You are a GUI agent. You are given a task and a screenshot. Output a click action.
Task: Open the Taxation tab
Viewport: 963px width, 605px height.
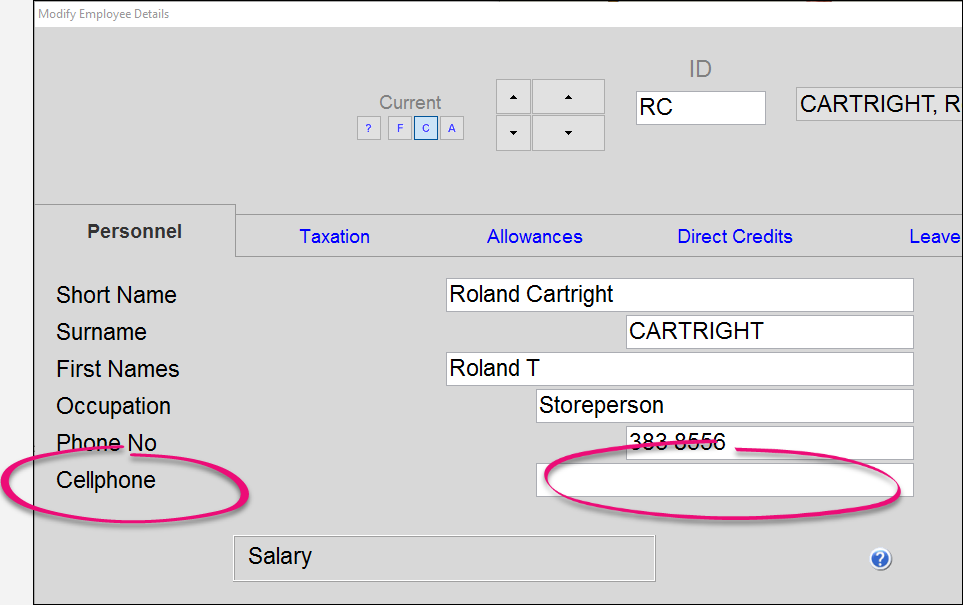[335, 236]
